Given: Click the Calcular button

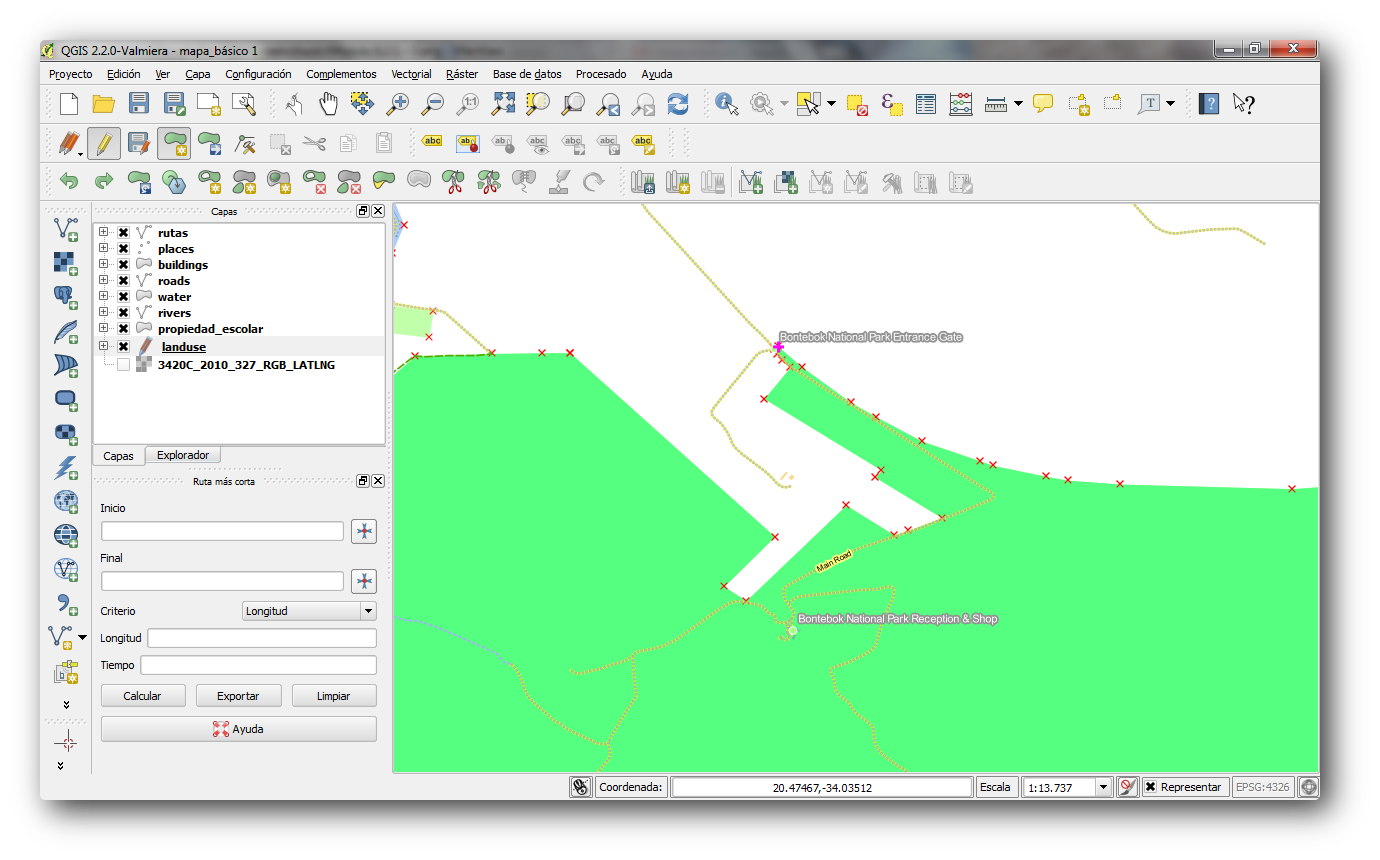Looking at the screenshot, I should click(142, 696).
